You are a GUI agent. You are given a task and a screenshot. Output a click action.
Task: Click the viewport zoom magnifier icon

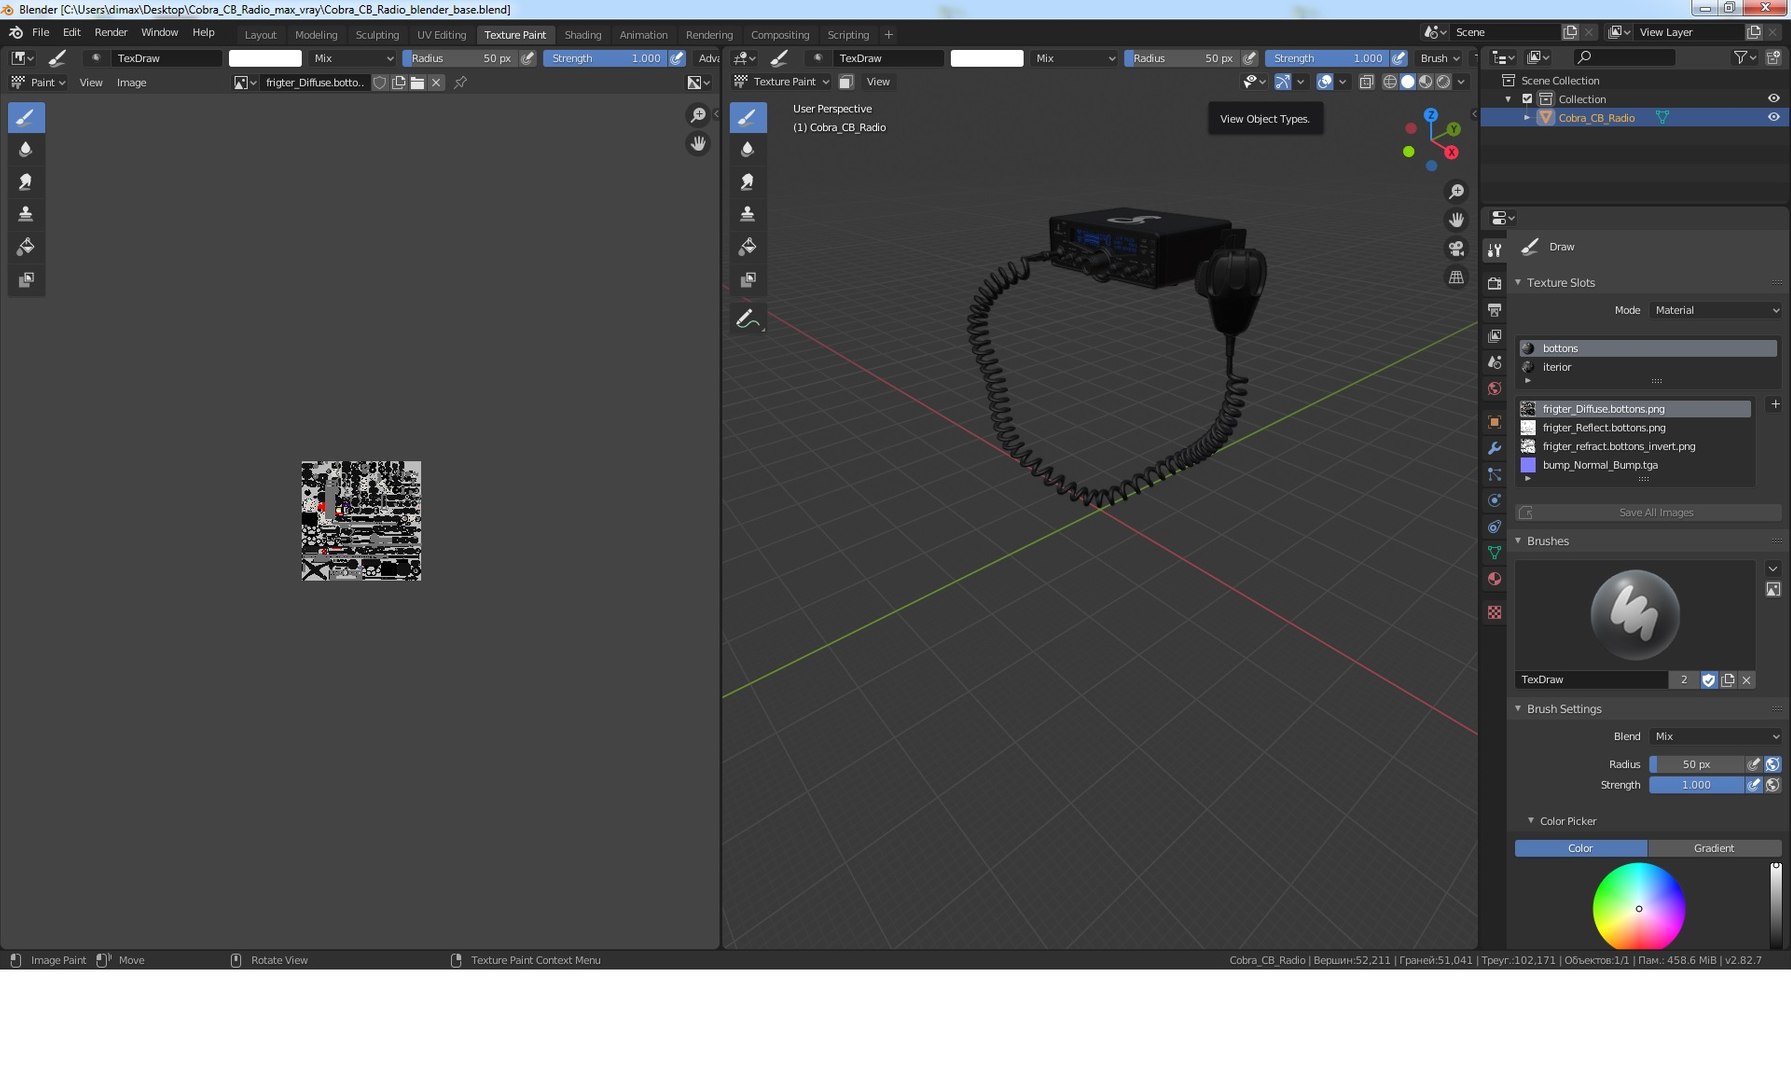pos(1456,191)
